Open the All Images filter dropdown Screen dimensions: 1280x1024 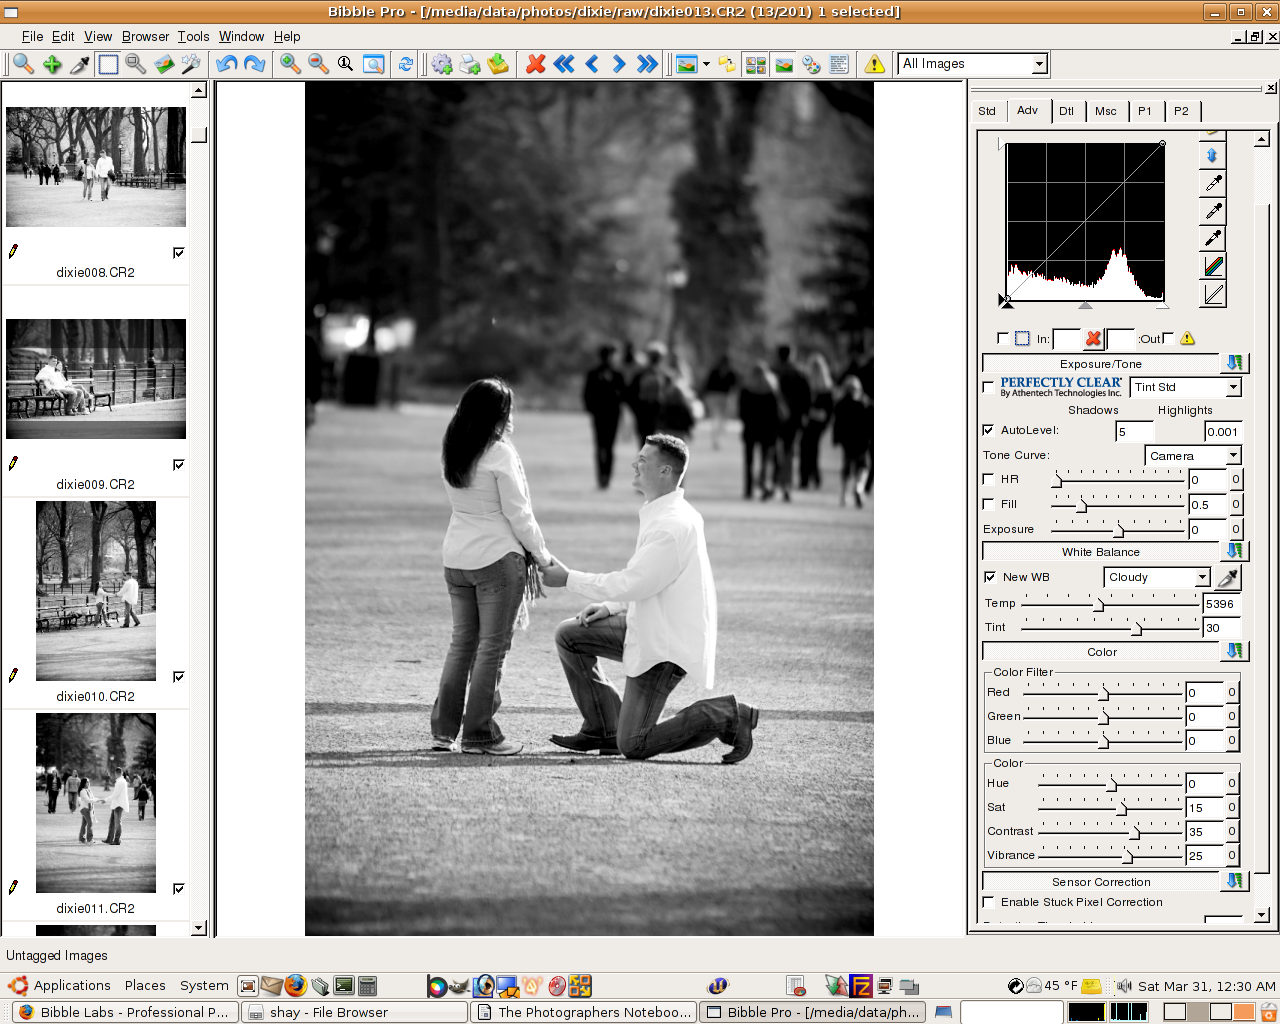pyautogui.click(x=1039, y=64)
